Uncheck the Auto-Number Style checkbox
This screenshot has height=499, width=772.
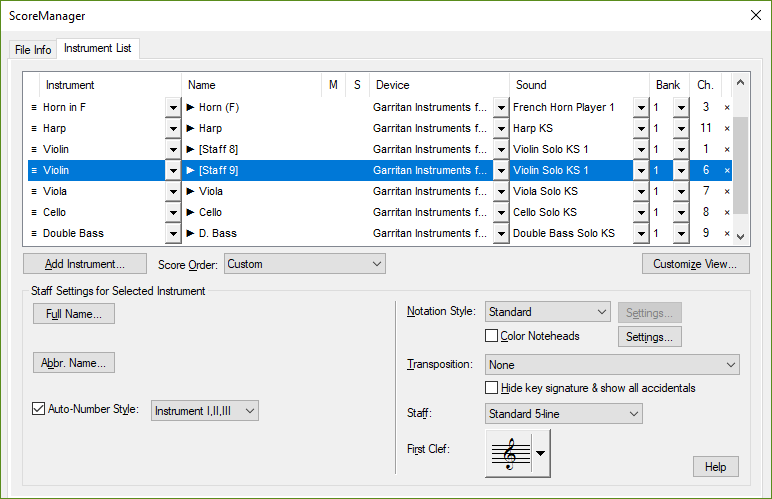point(39,410)
